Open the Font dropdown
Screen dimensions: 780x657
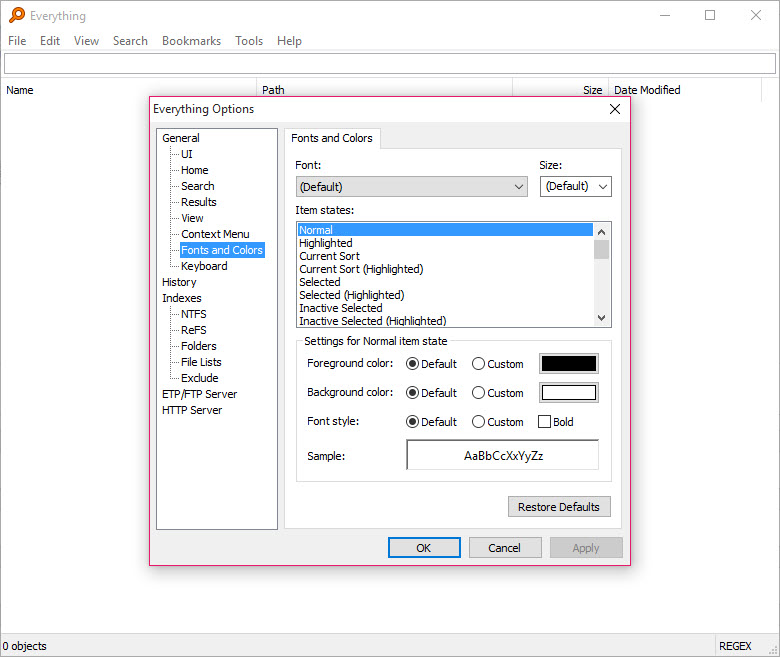411,187
